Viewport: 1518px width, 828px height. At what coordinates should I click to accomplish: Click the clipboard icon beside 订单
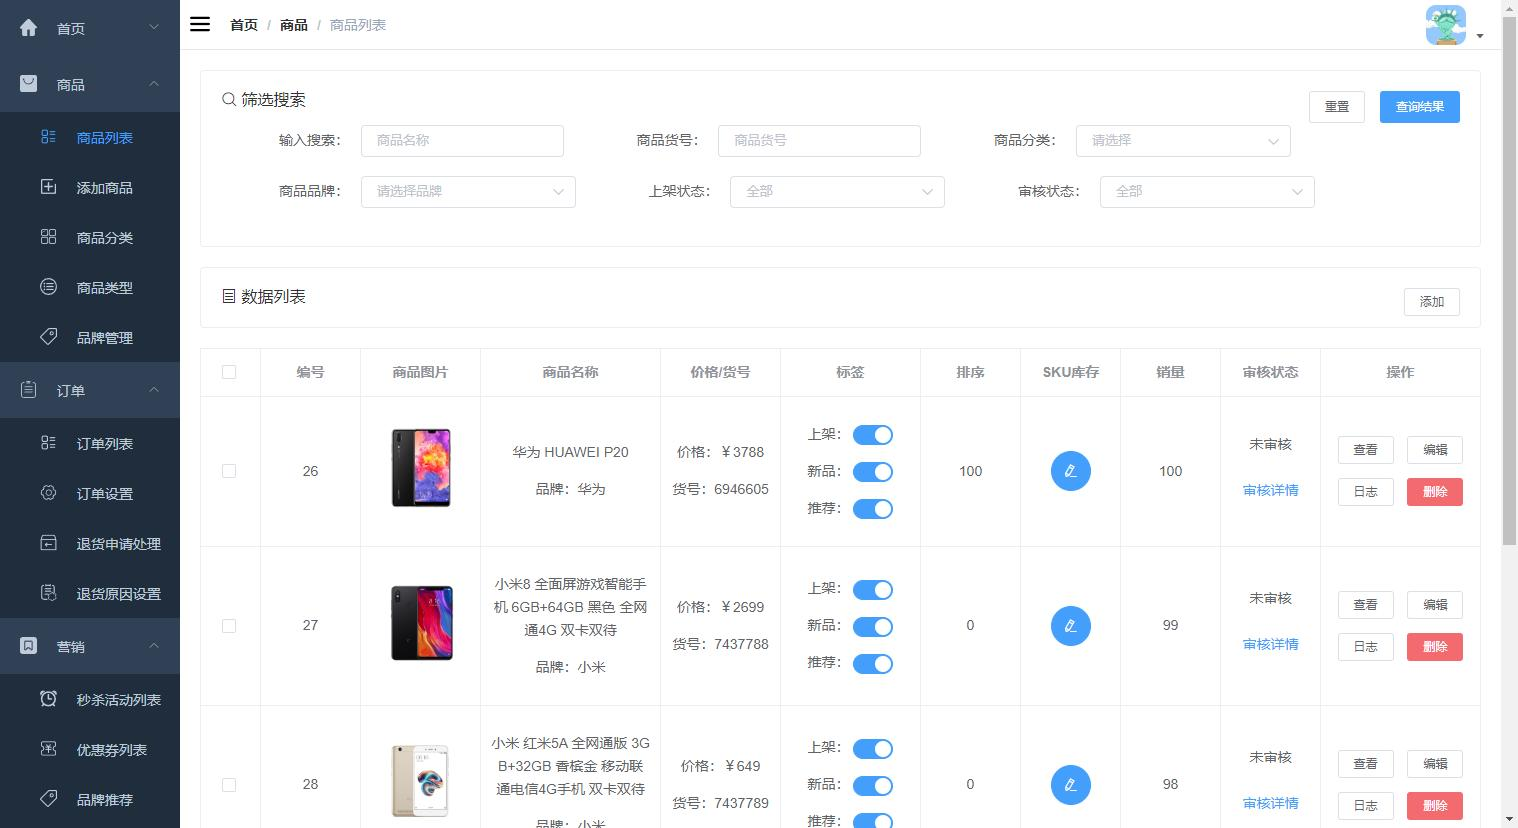tap(28, 390)
